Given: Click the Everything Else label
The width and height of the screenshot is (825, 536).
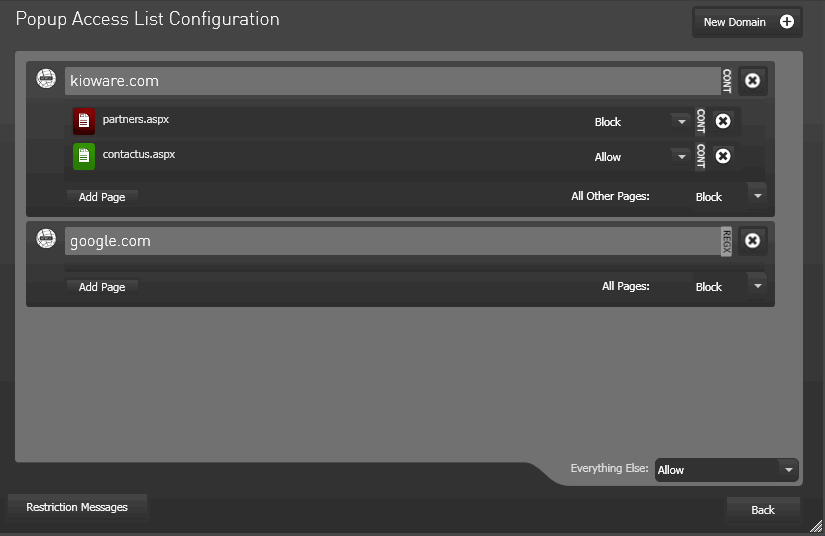Looking at the screenshot, I should [x=609, y=468].
